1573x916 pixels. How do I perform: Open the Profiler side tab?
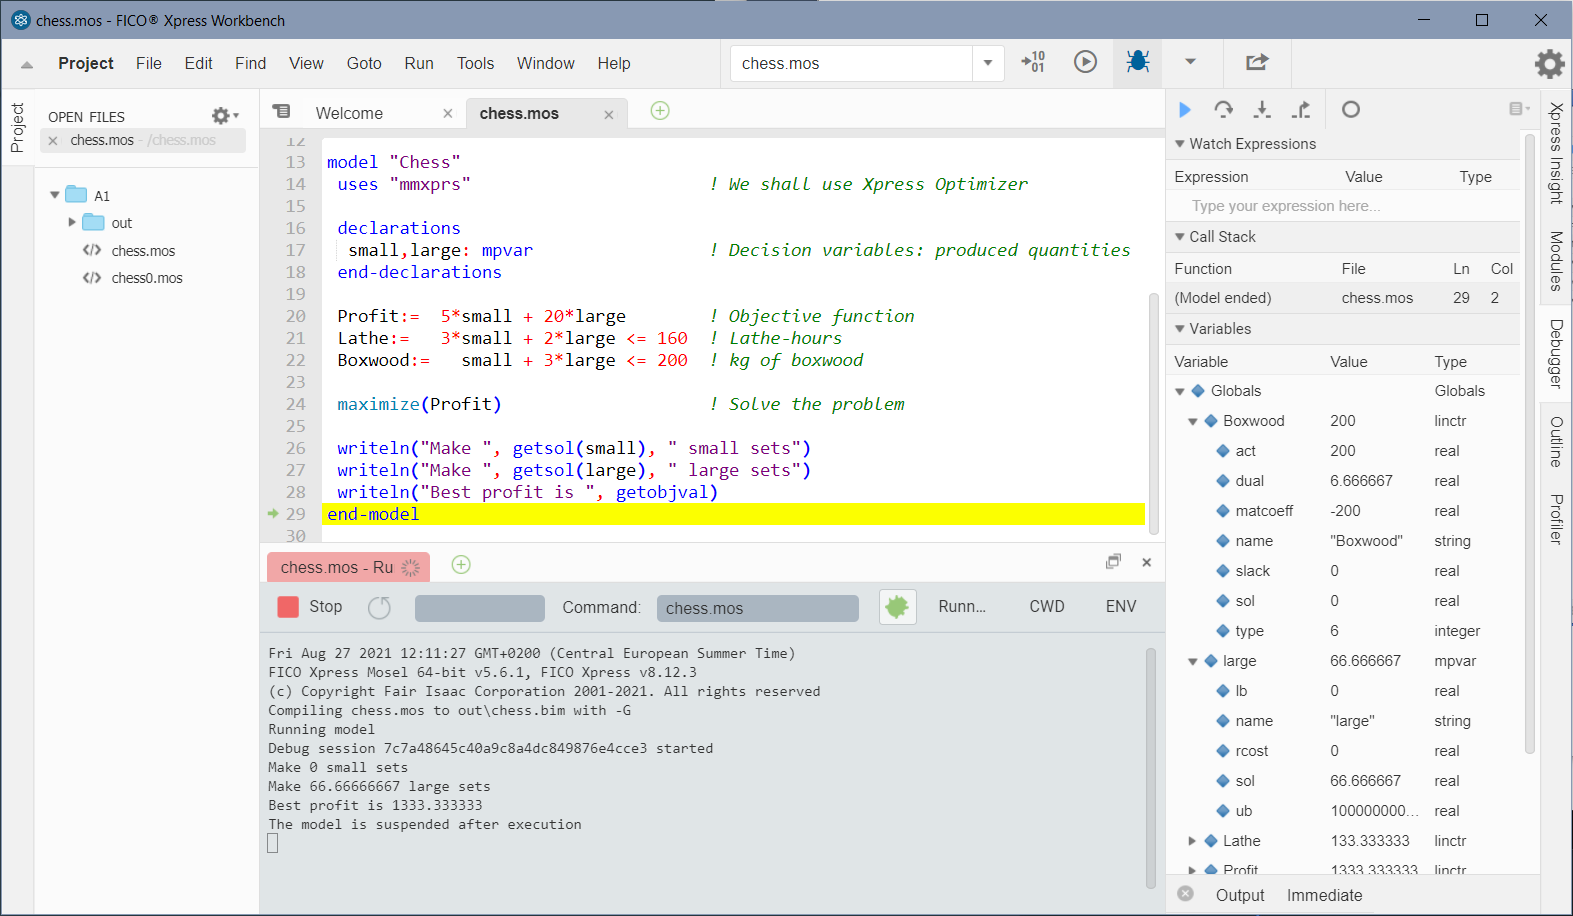tap(1556, 519)
